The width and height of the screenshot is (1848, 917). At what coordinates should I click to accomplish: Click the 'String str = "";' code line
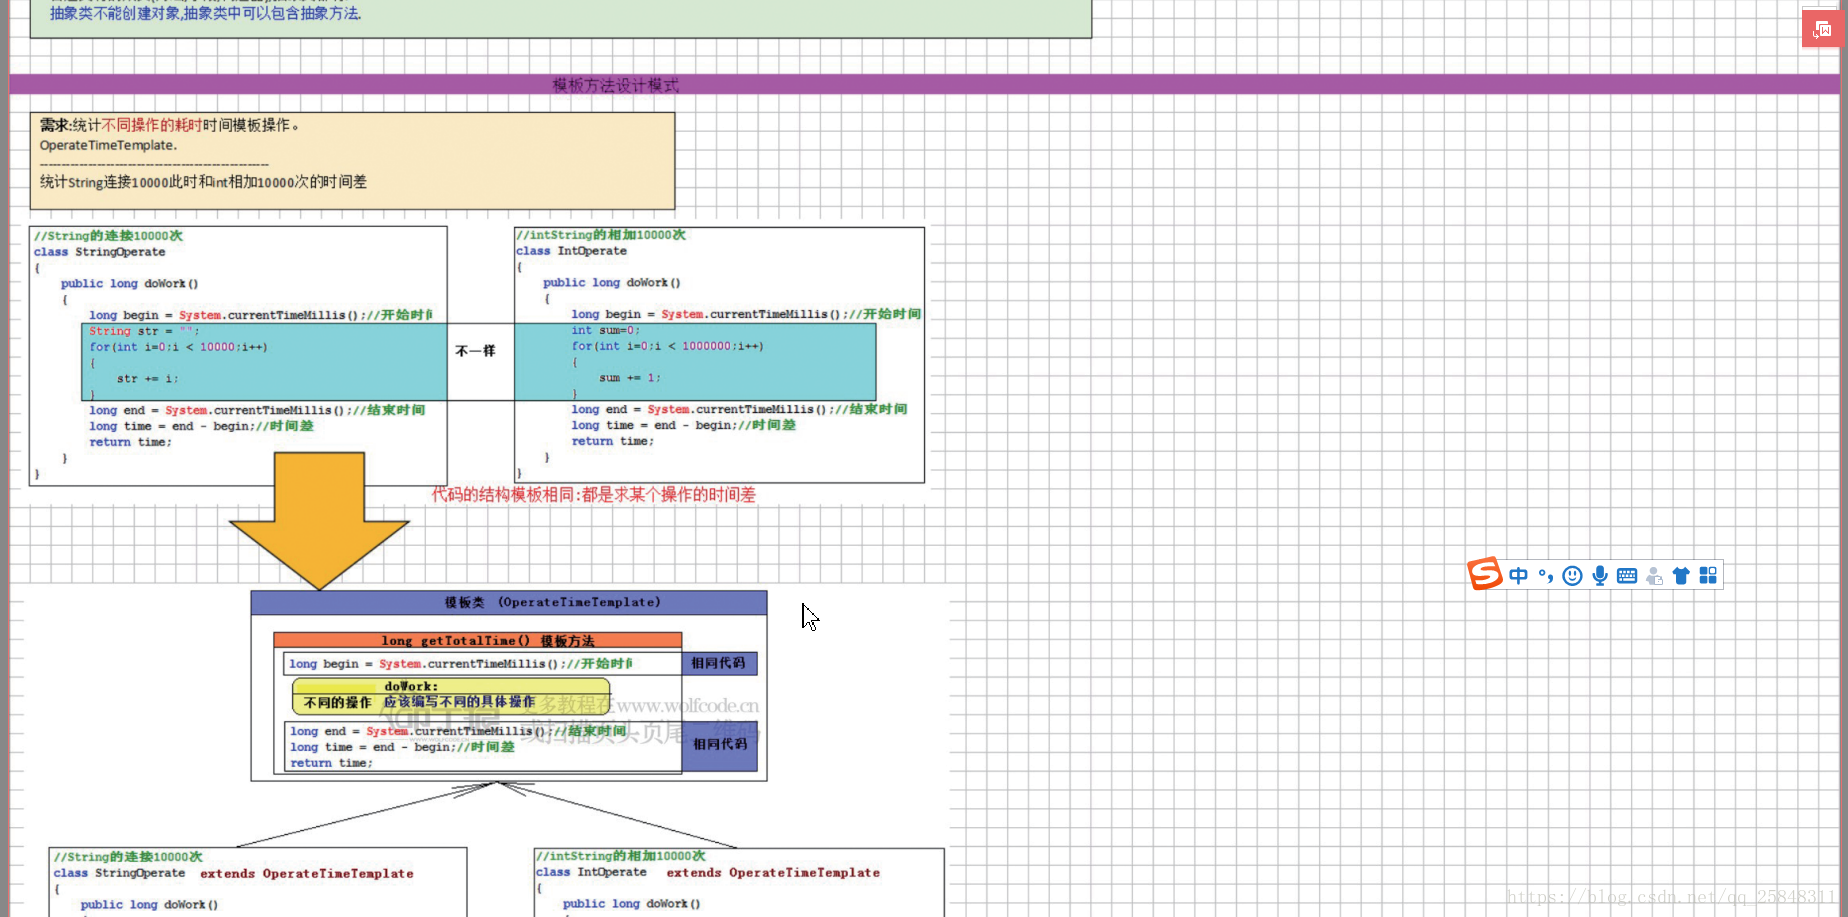144,331
